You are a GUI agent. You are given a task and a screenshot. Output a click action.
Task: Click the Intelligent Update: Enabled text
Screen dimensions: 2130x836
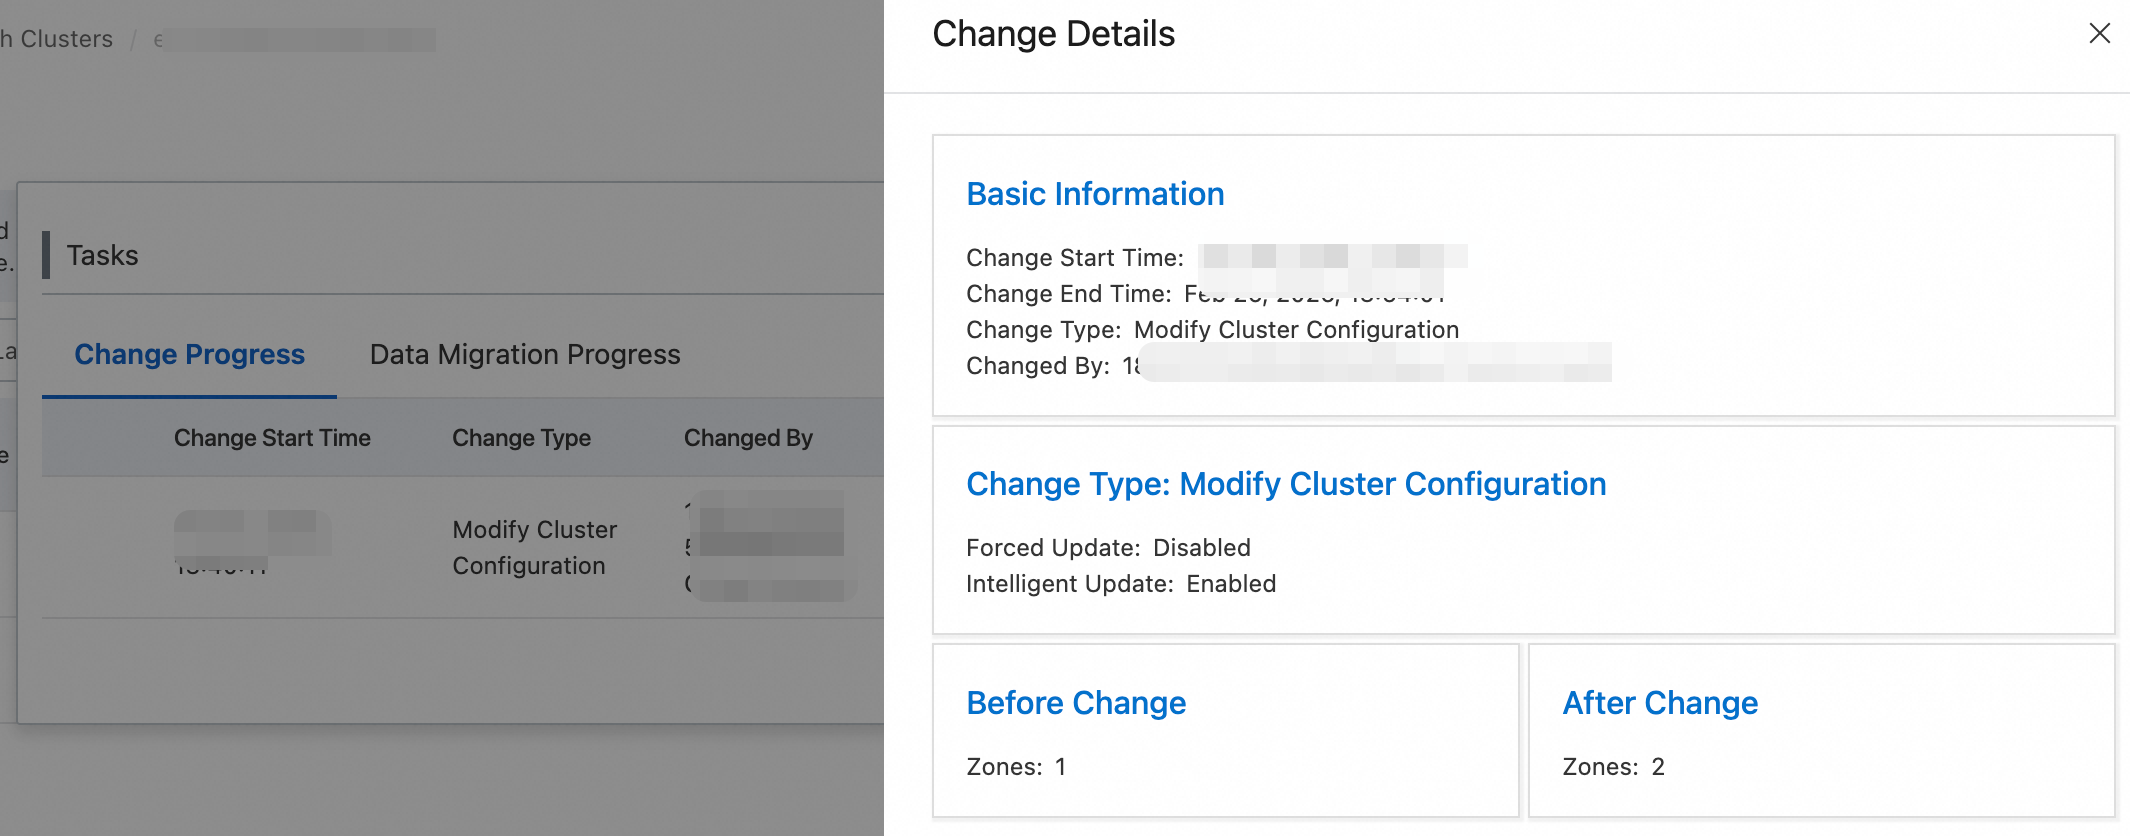click(1121, 584)
